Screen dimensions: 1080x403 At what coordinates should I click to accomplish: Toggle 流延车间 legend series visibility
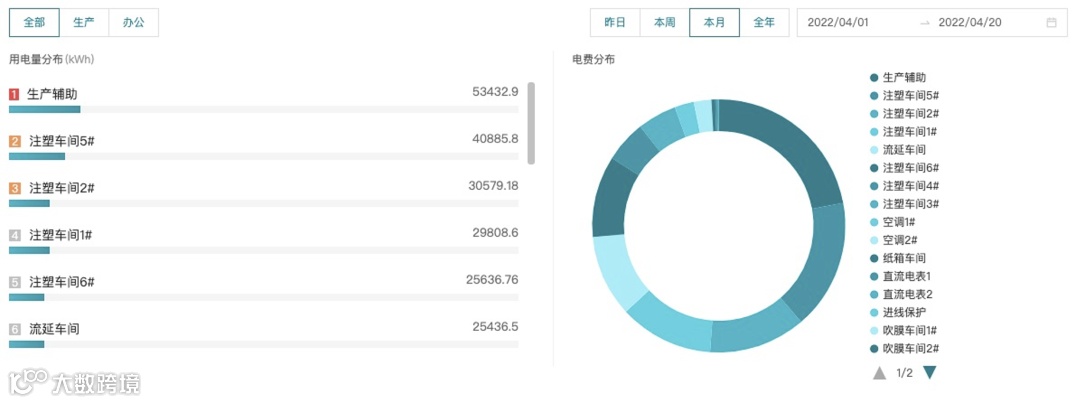[x=903, y=150]
